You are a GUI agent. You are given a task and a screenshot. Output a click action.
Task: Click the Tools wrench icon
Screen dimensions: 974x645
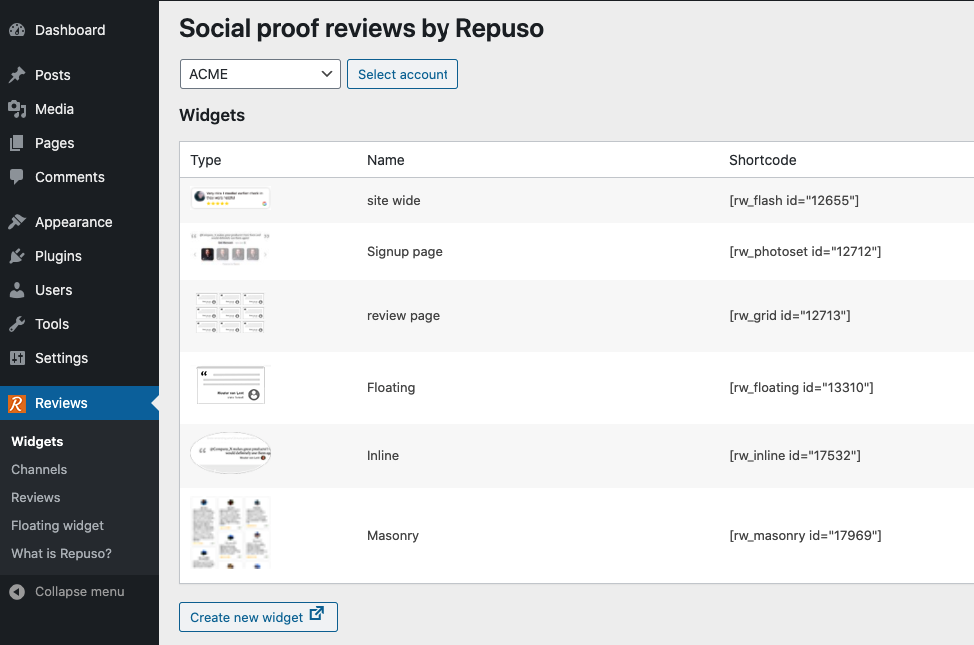(x=17, y=324)
